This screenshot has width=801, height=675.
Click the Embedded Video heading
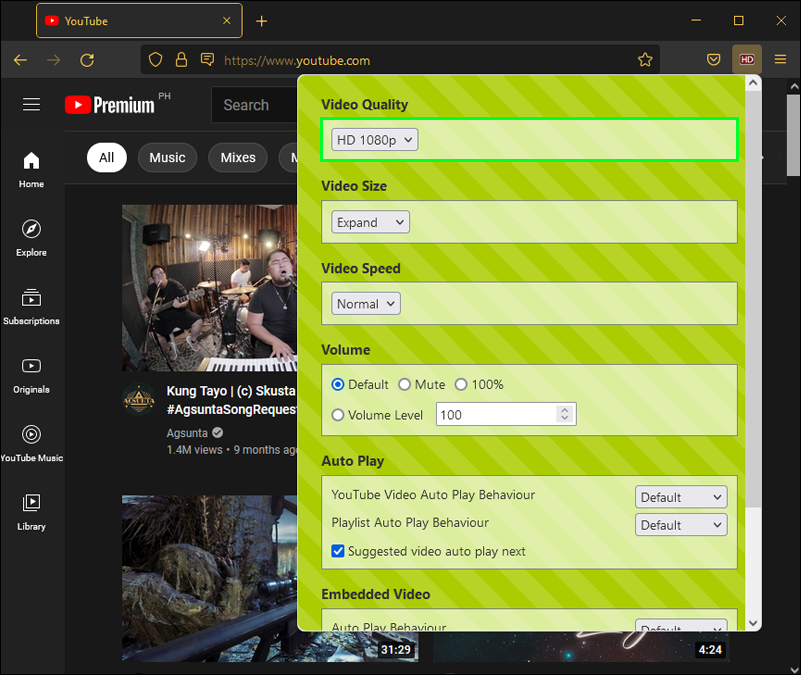coord(375,594)
